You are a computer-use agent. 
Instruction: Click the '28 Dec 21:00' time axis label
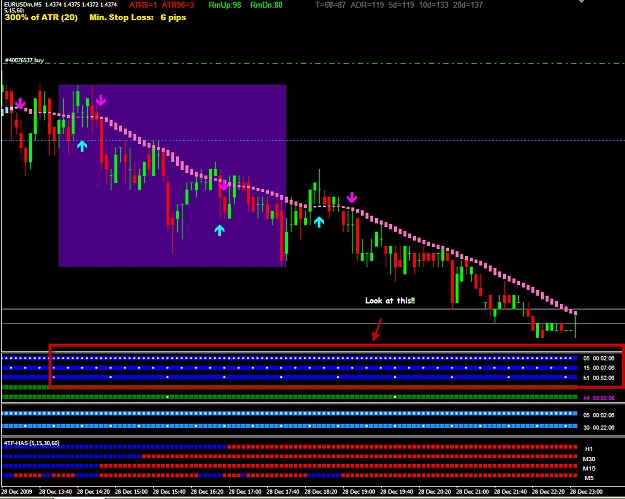point(472,491)
